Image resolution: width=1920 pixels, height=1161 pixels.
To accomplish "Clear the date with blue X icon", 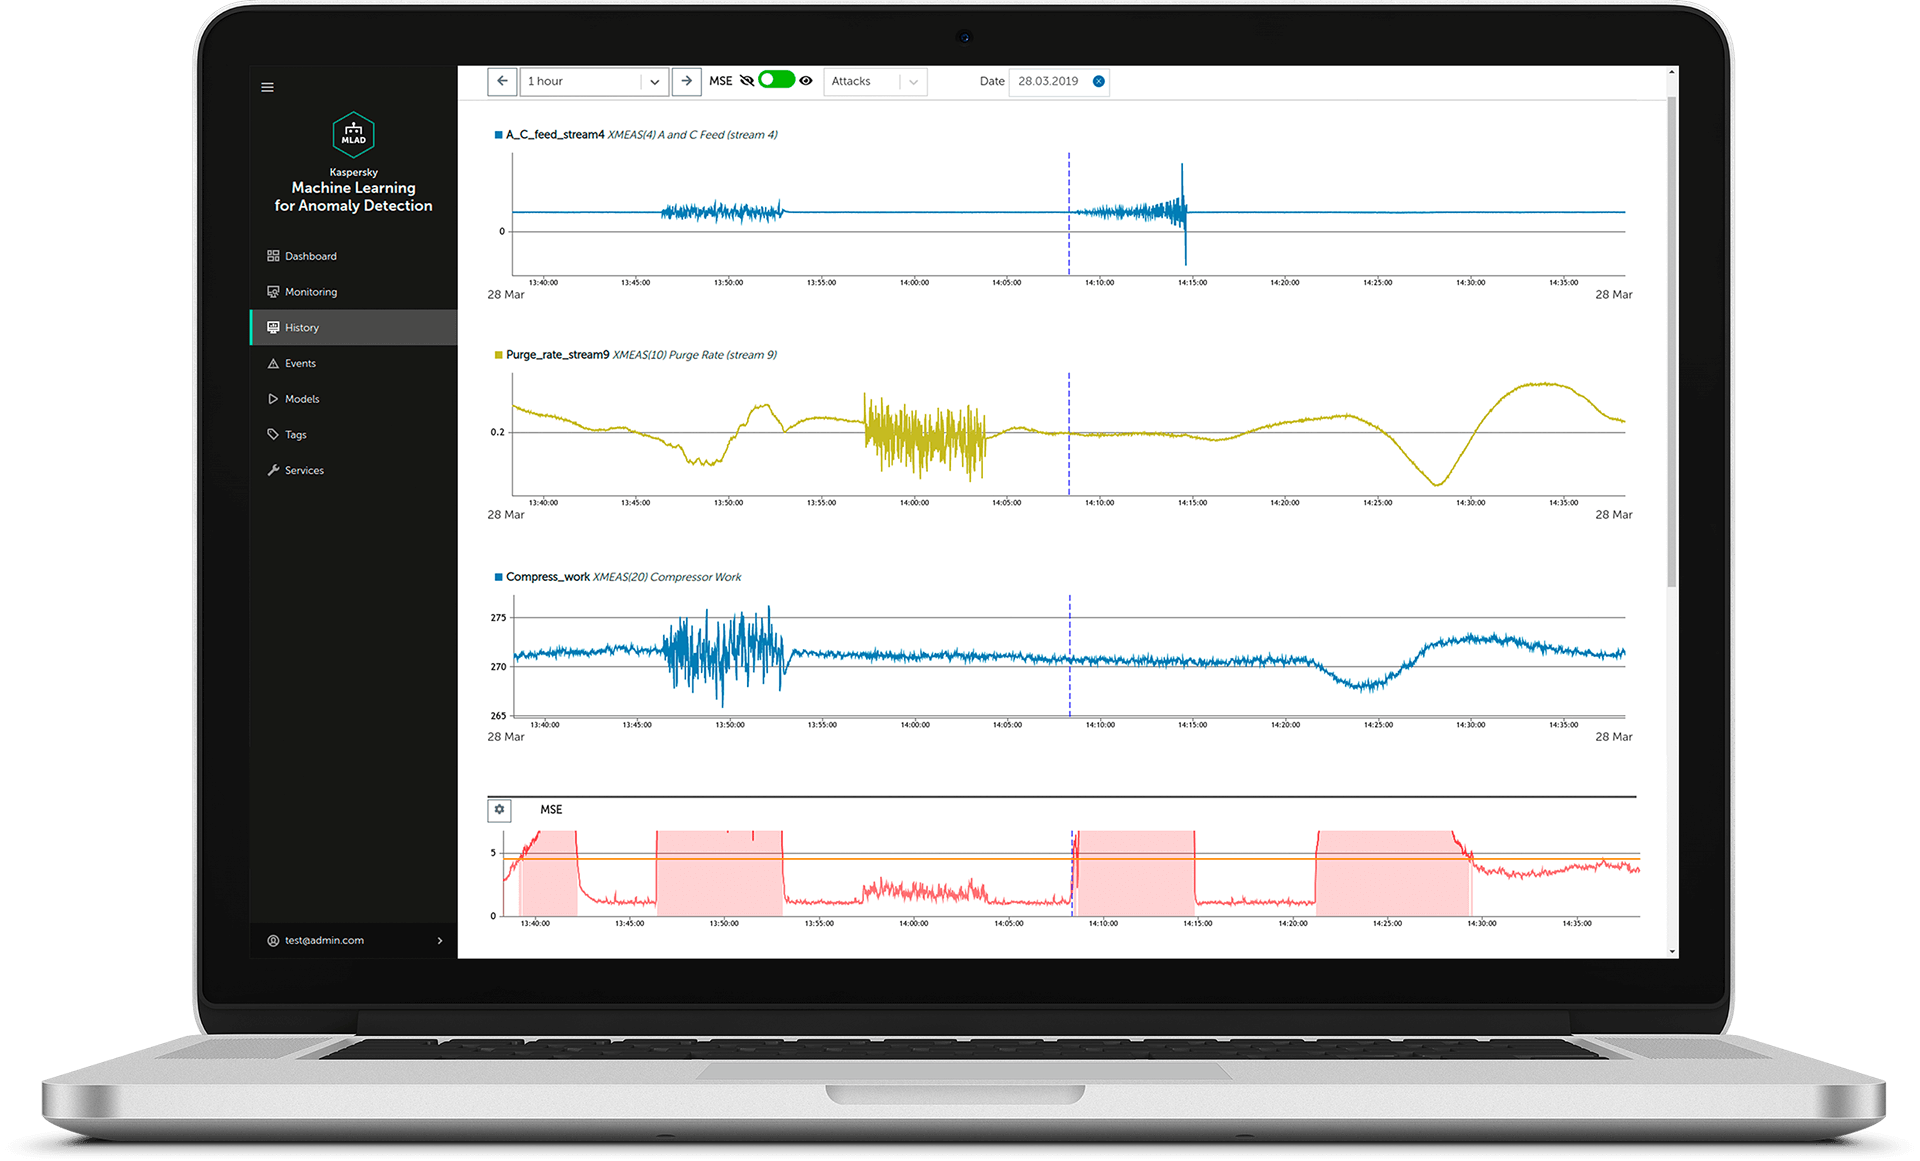I will [1099, 81].
